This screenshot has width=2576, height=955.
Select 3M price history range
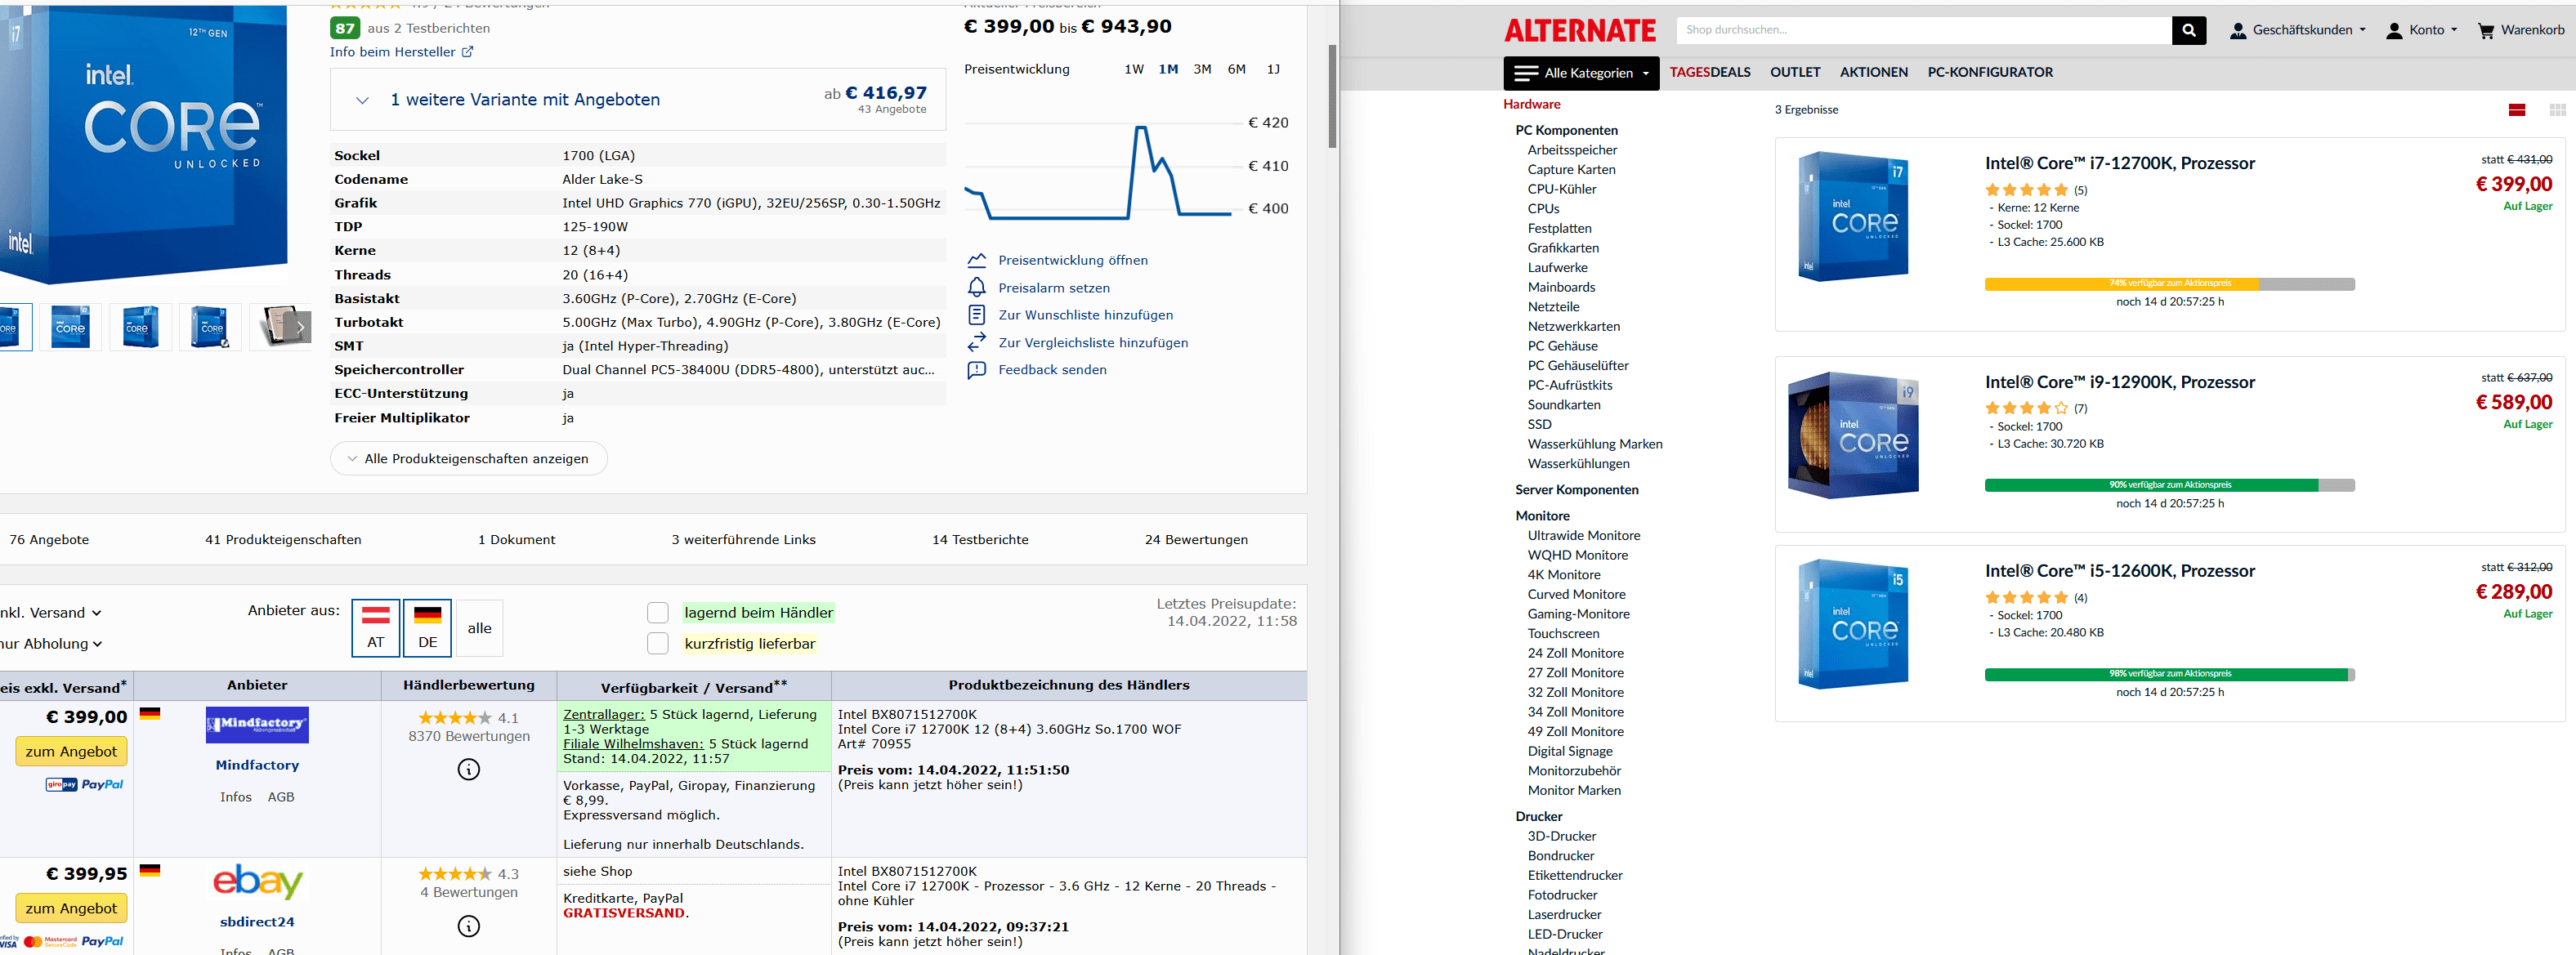1202,69
